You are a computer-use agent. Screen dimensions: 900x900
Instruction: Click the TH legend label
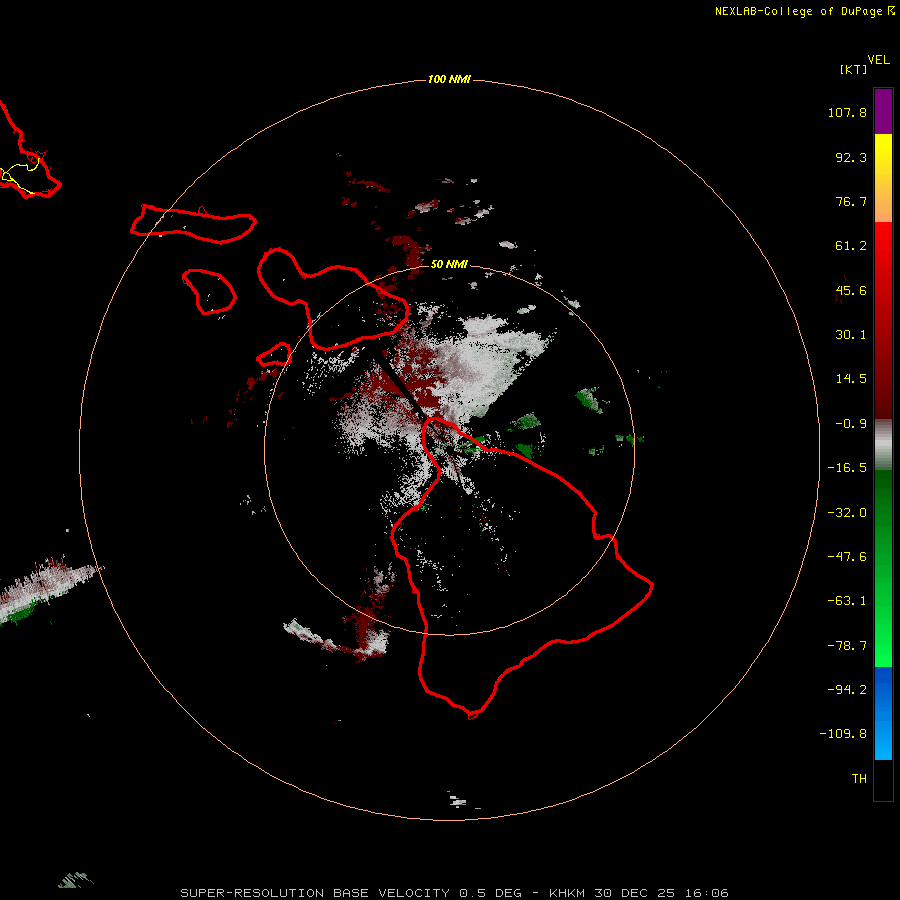(x=859, y=778)
